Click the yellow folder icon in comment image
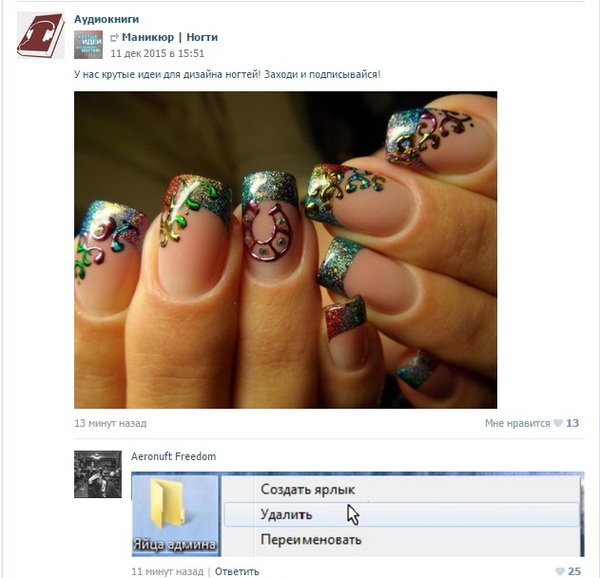The image size is (600, 578). (166, 504)
